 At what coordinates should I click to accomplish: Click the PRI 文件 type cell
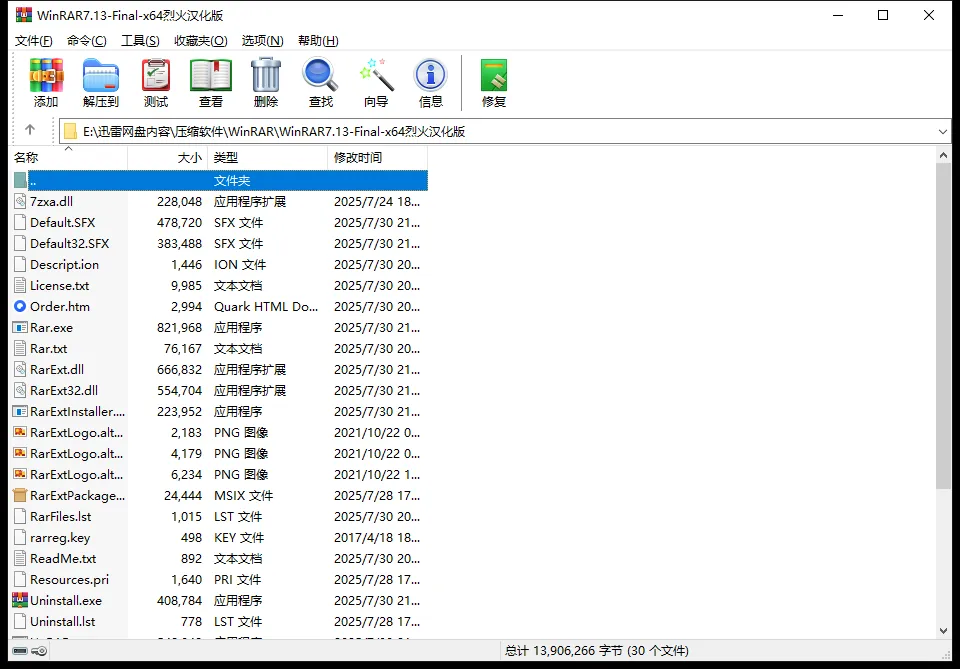[x=238, y=580]
